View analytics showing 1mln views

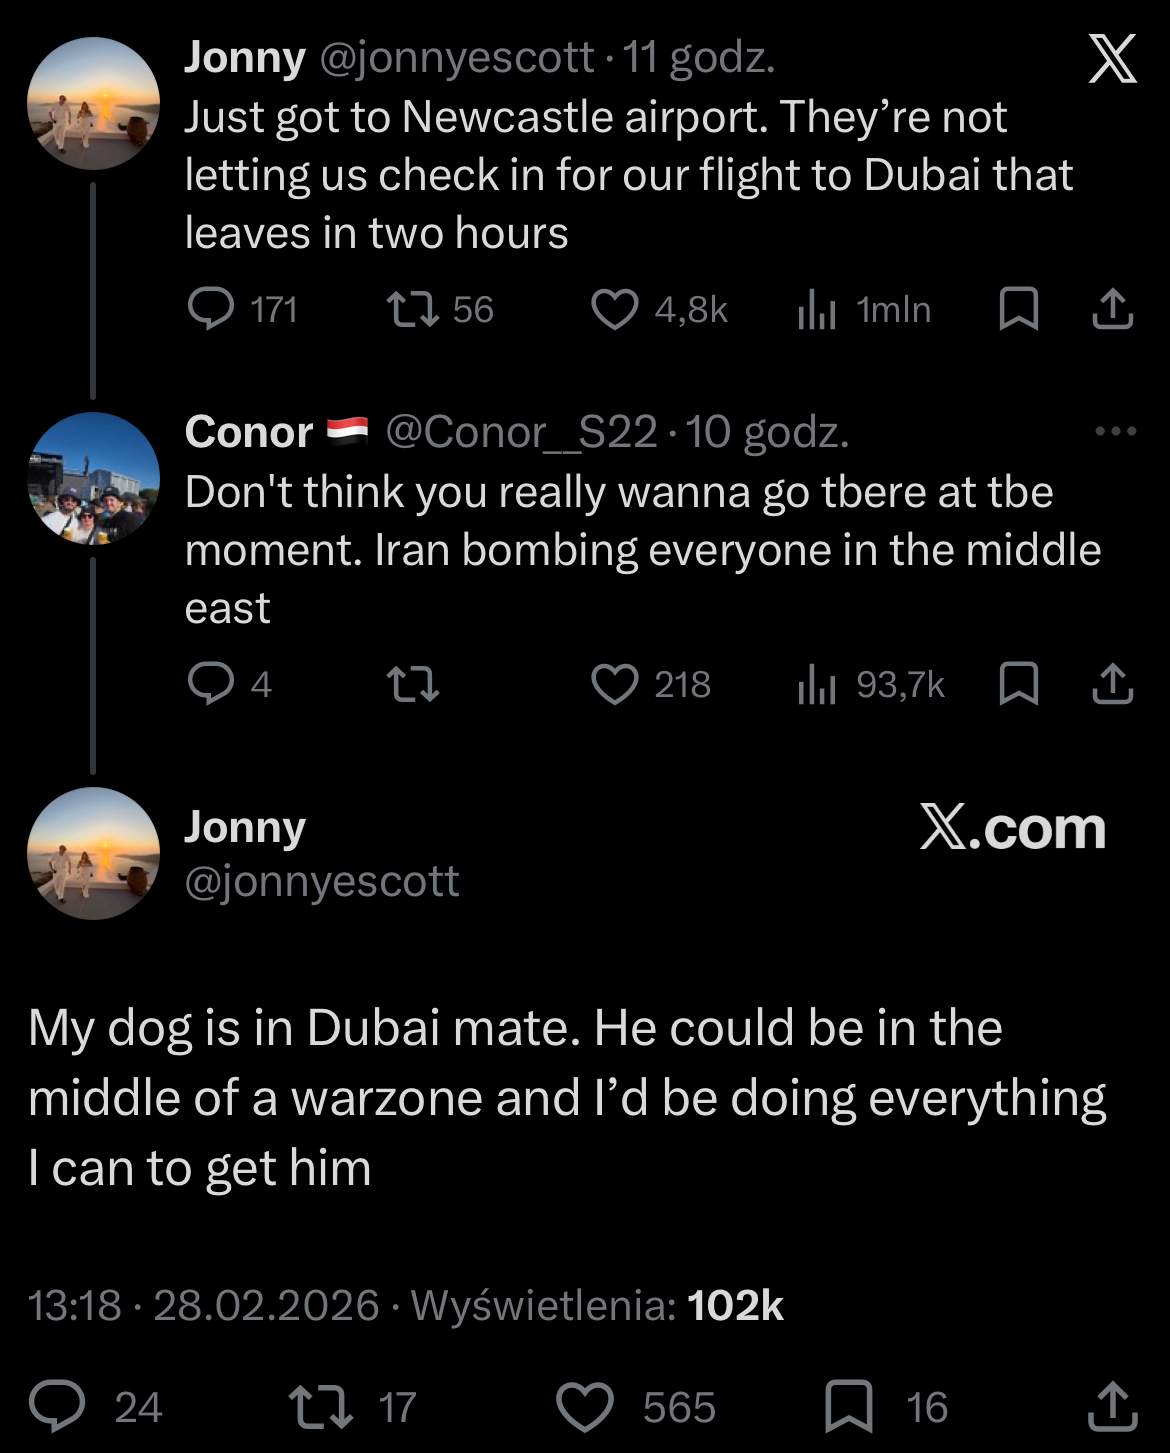[817, 310]
